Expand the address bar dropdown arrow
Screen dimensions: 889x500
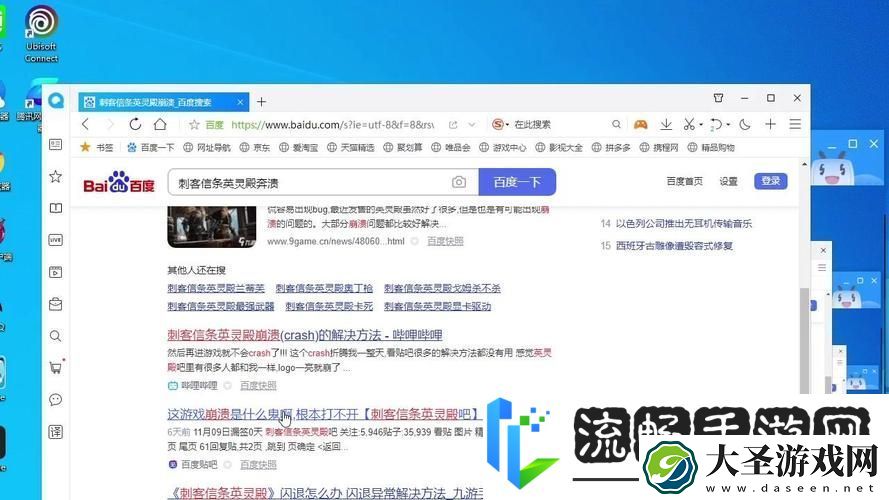(x=472, y=125)
